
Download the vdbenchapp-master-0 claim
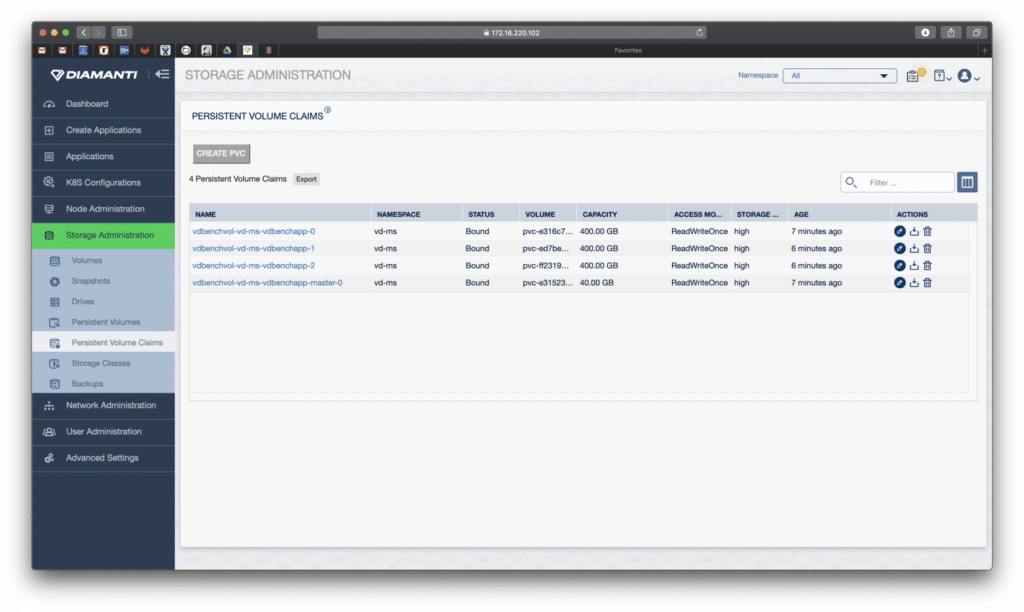(914, 283)
